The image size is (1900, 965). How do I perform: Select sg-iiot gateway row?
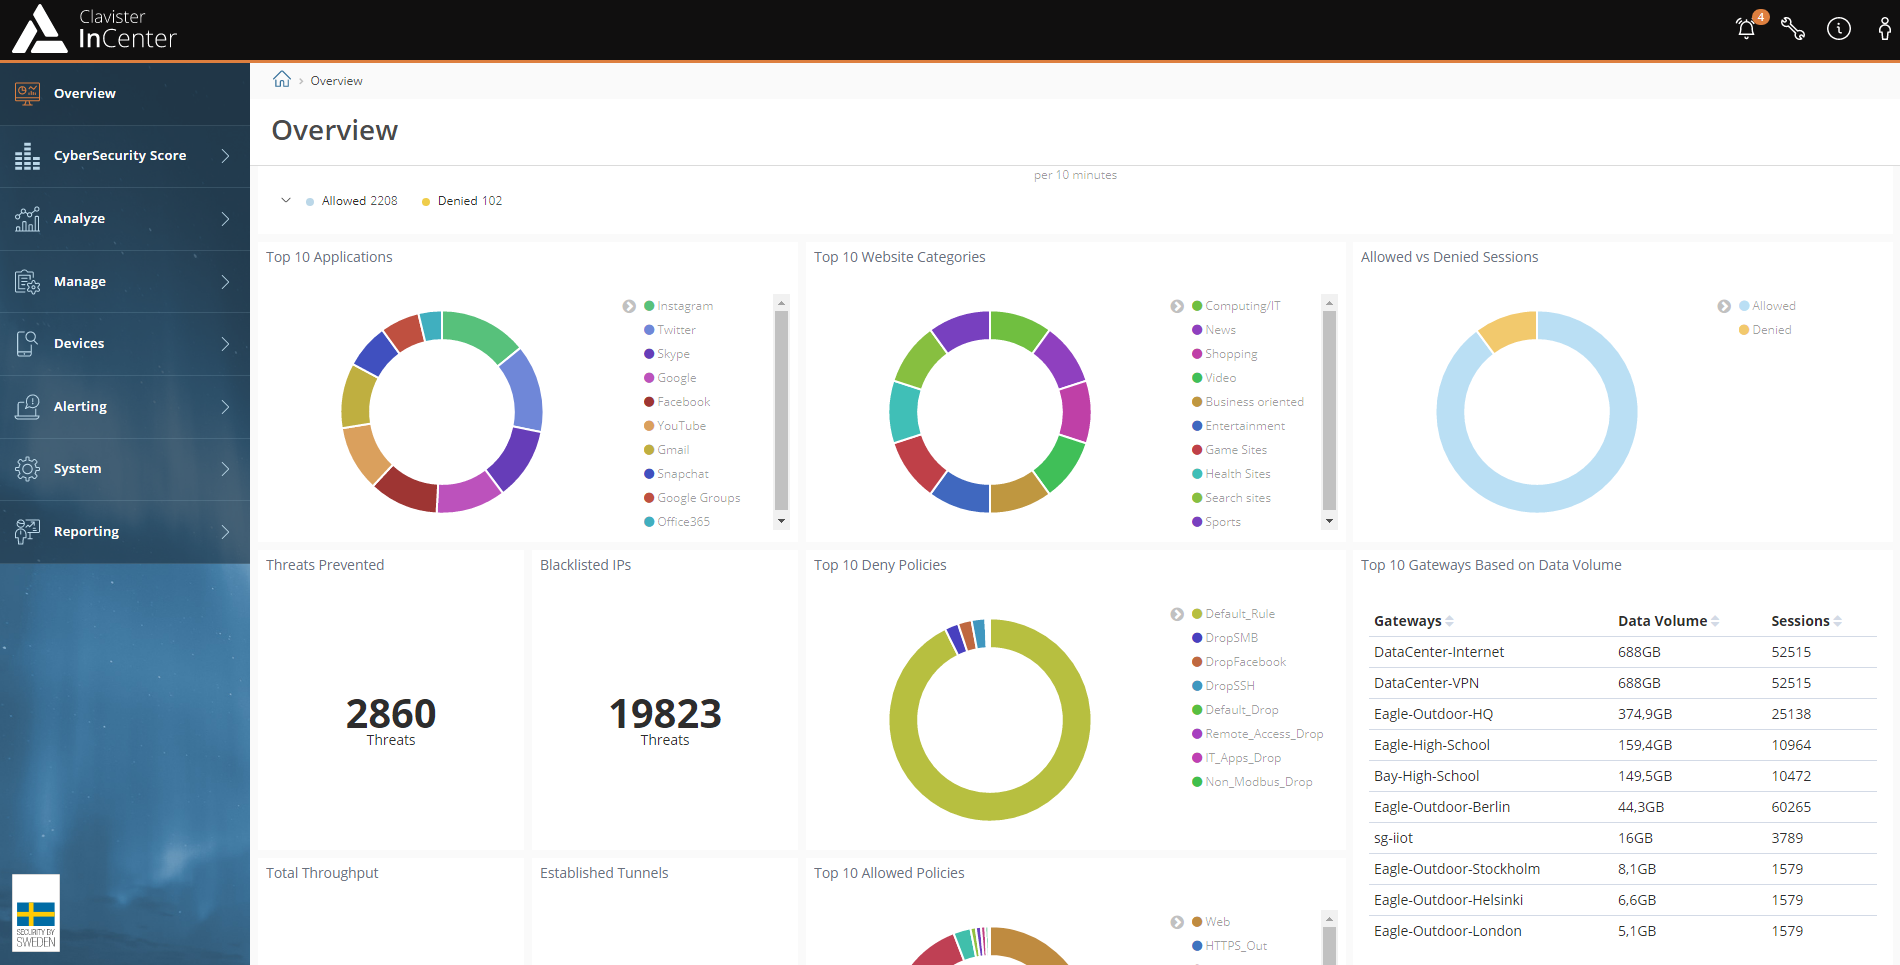[x=1622, y=838]
